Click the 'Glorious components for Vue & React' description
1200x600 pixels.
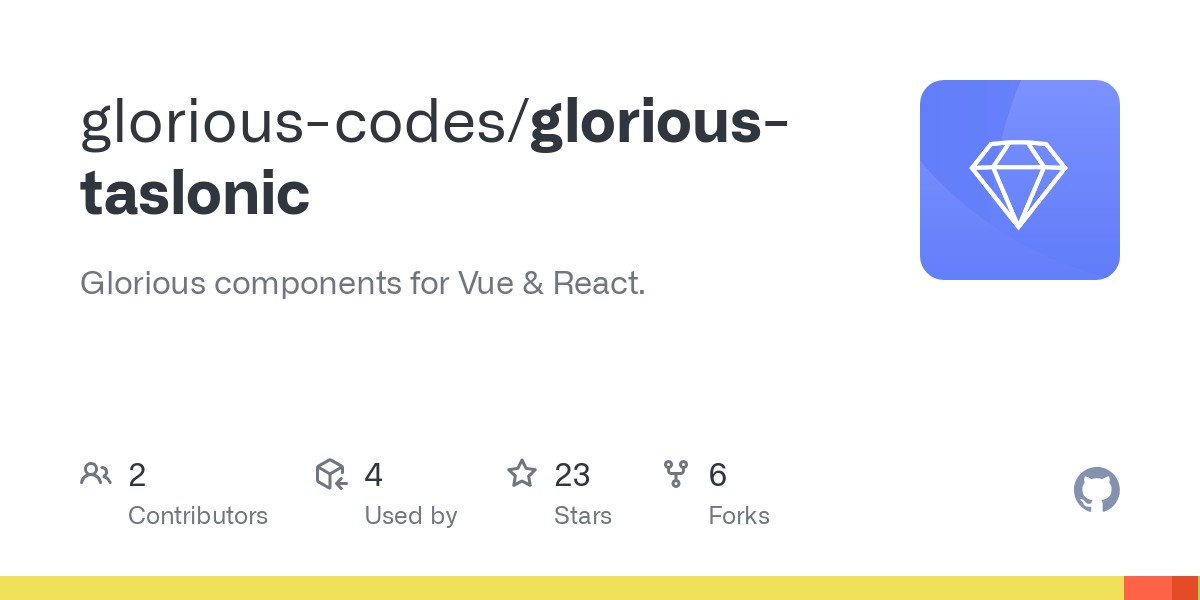(363, 283)
